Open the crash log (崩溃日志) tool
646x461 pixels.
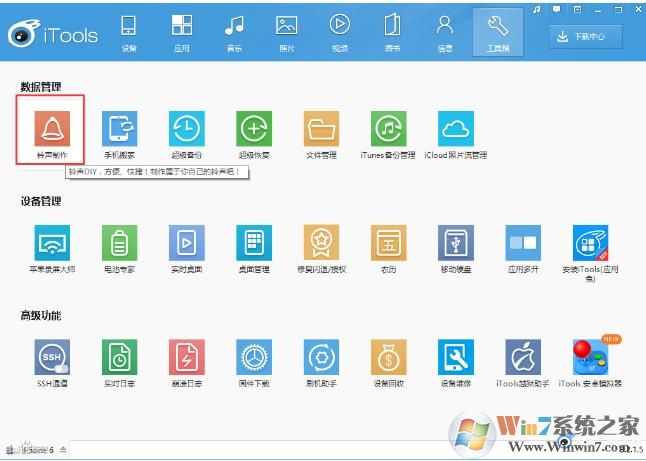[187, 357]
